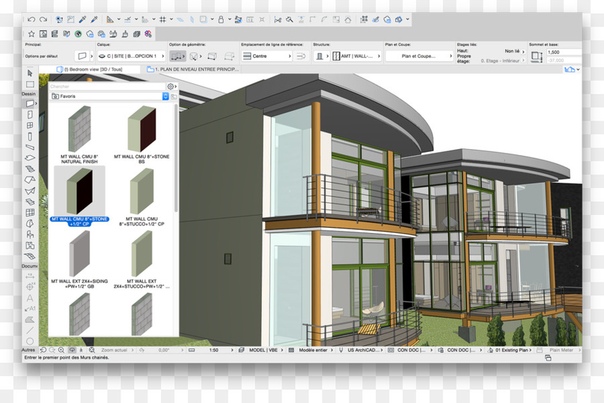Toggle the chained wall geometry method
This screenshot has width=604, height=403.
tap(178, 56)
